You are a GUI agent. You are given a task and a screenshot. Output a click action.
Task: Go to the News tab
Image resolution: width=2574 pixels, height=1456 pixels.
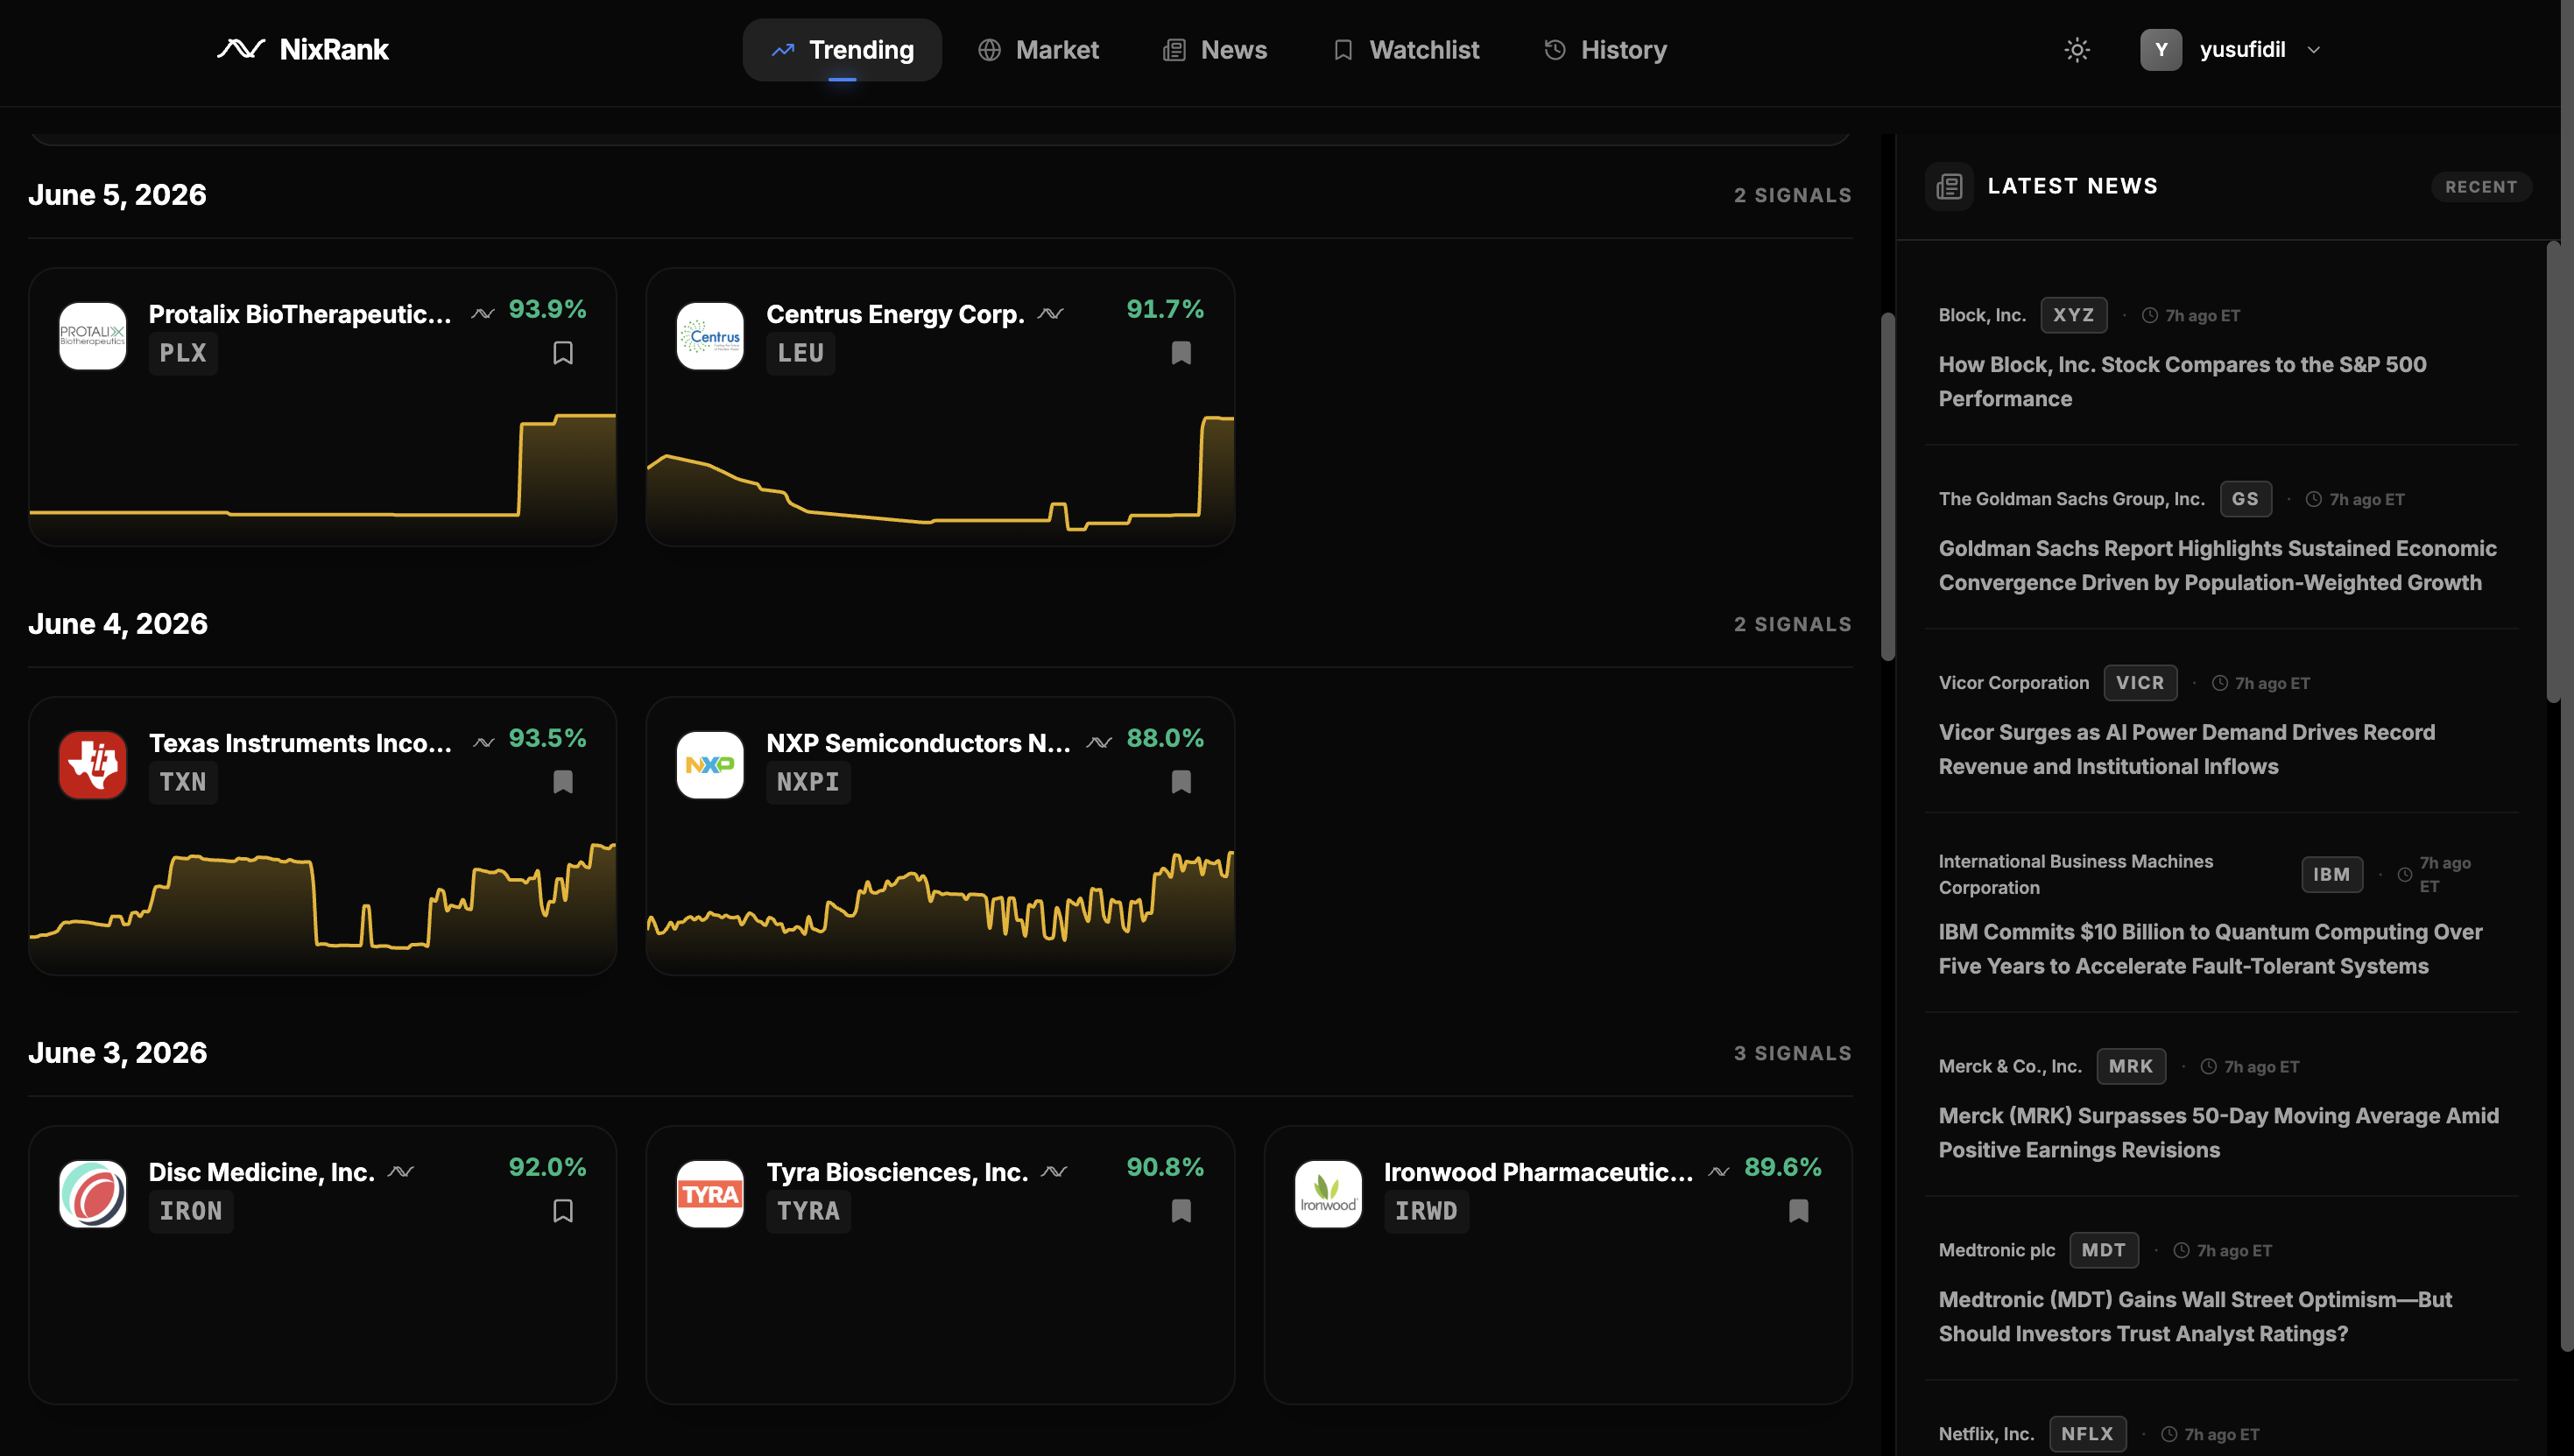coord(1215,50)
